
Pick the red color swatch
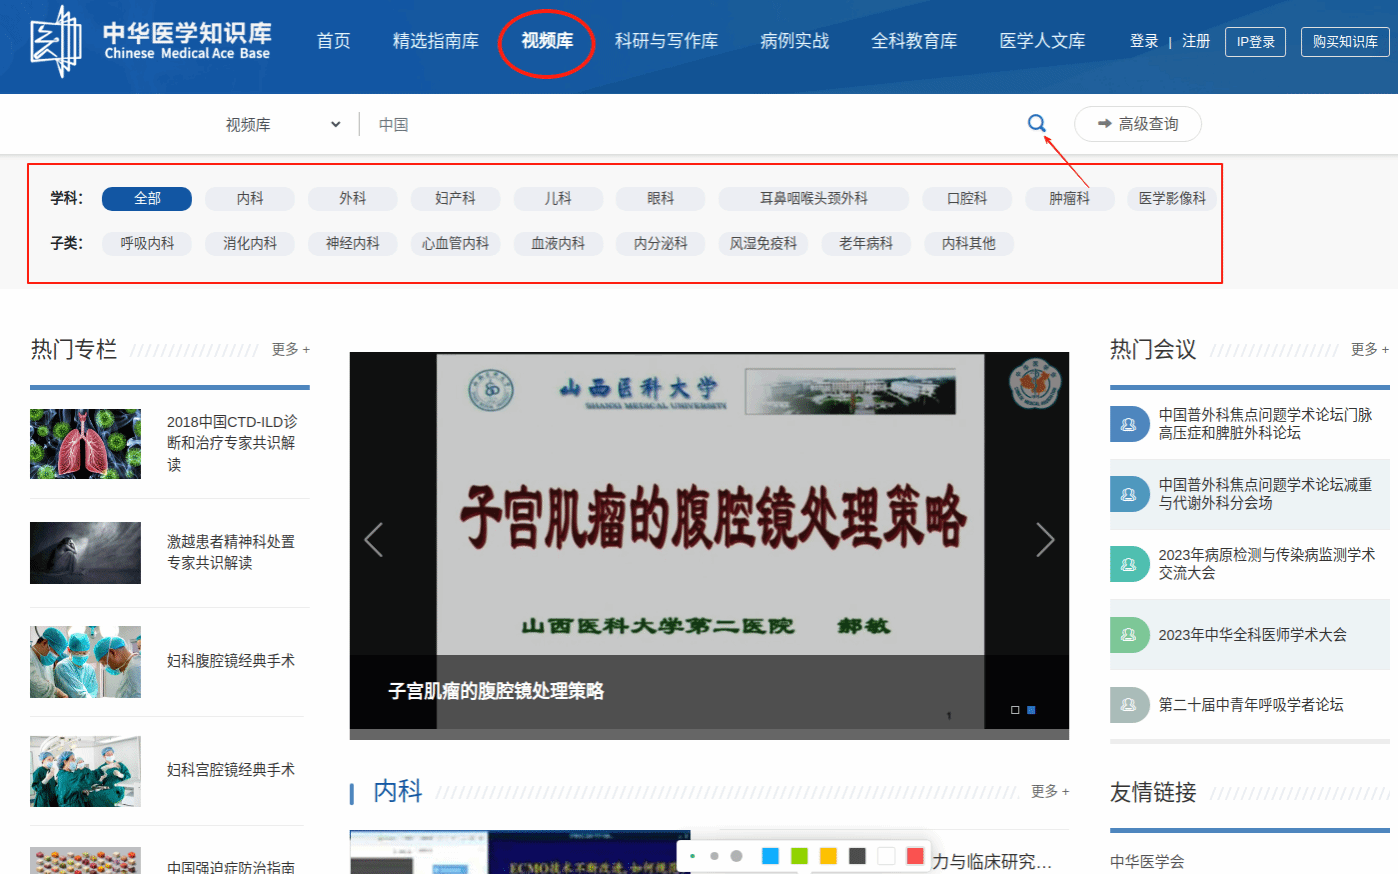914,856
